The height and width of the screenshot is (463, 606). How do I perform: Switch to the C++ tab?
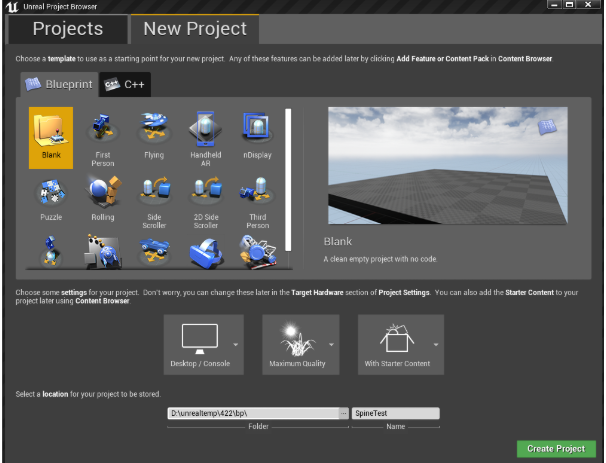pos(125,84)
